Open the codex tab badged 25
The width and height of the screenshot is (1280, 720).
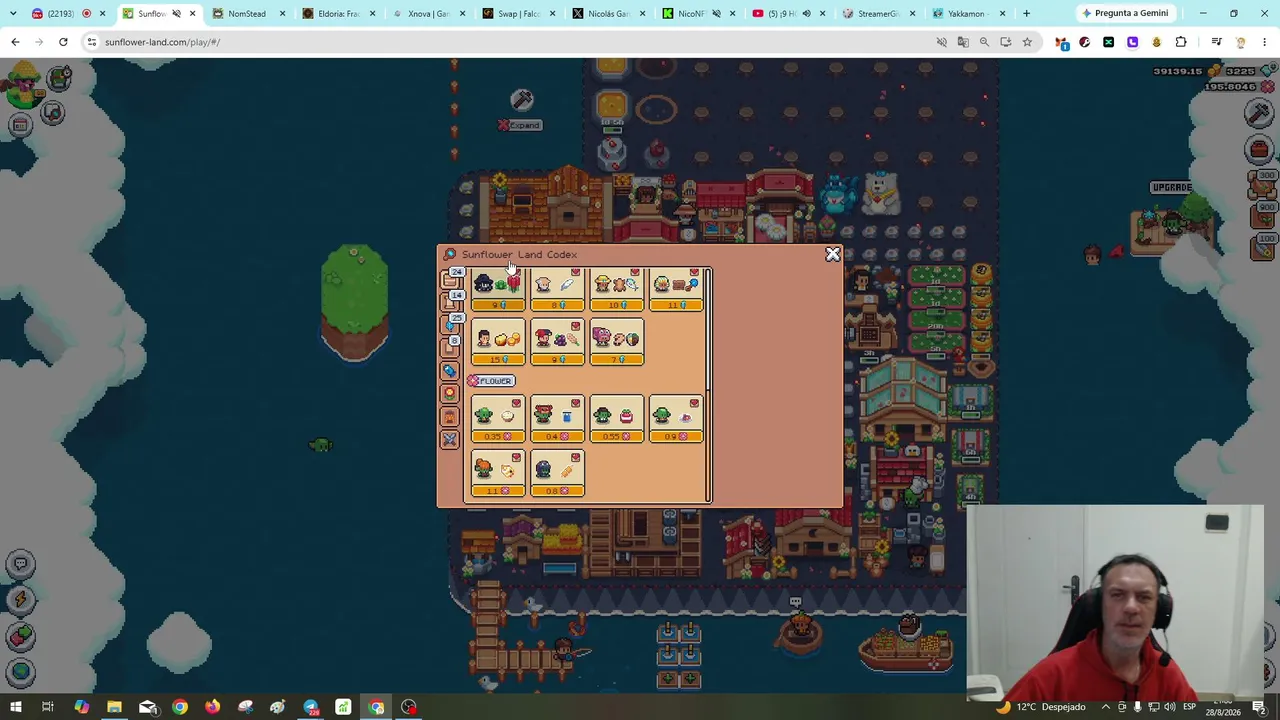pos(452,325)
